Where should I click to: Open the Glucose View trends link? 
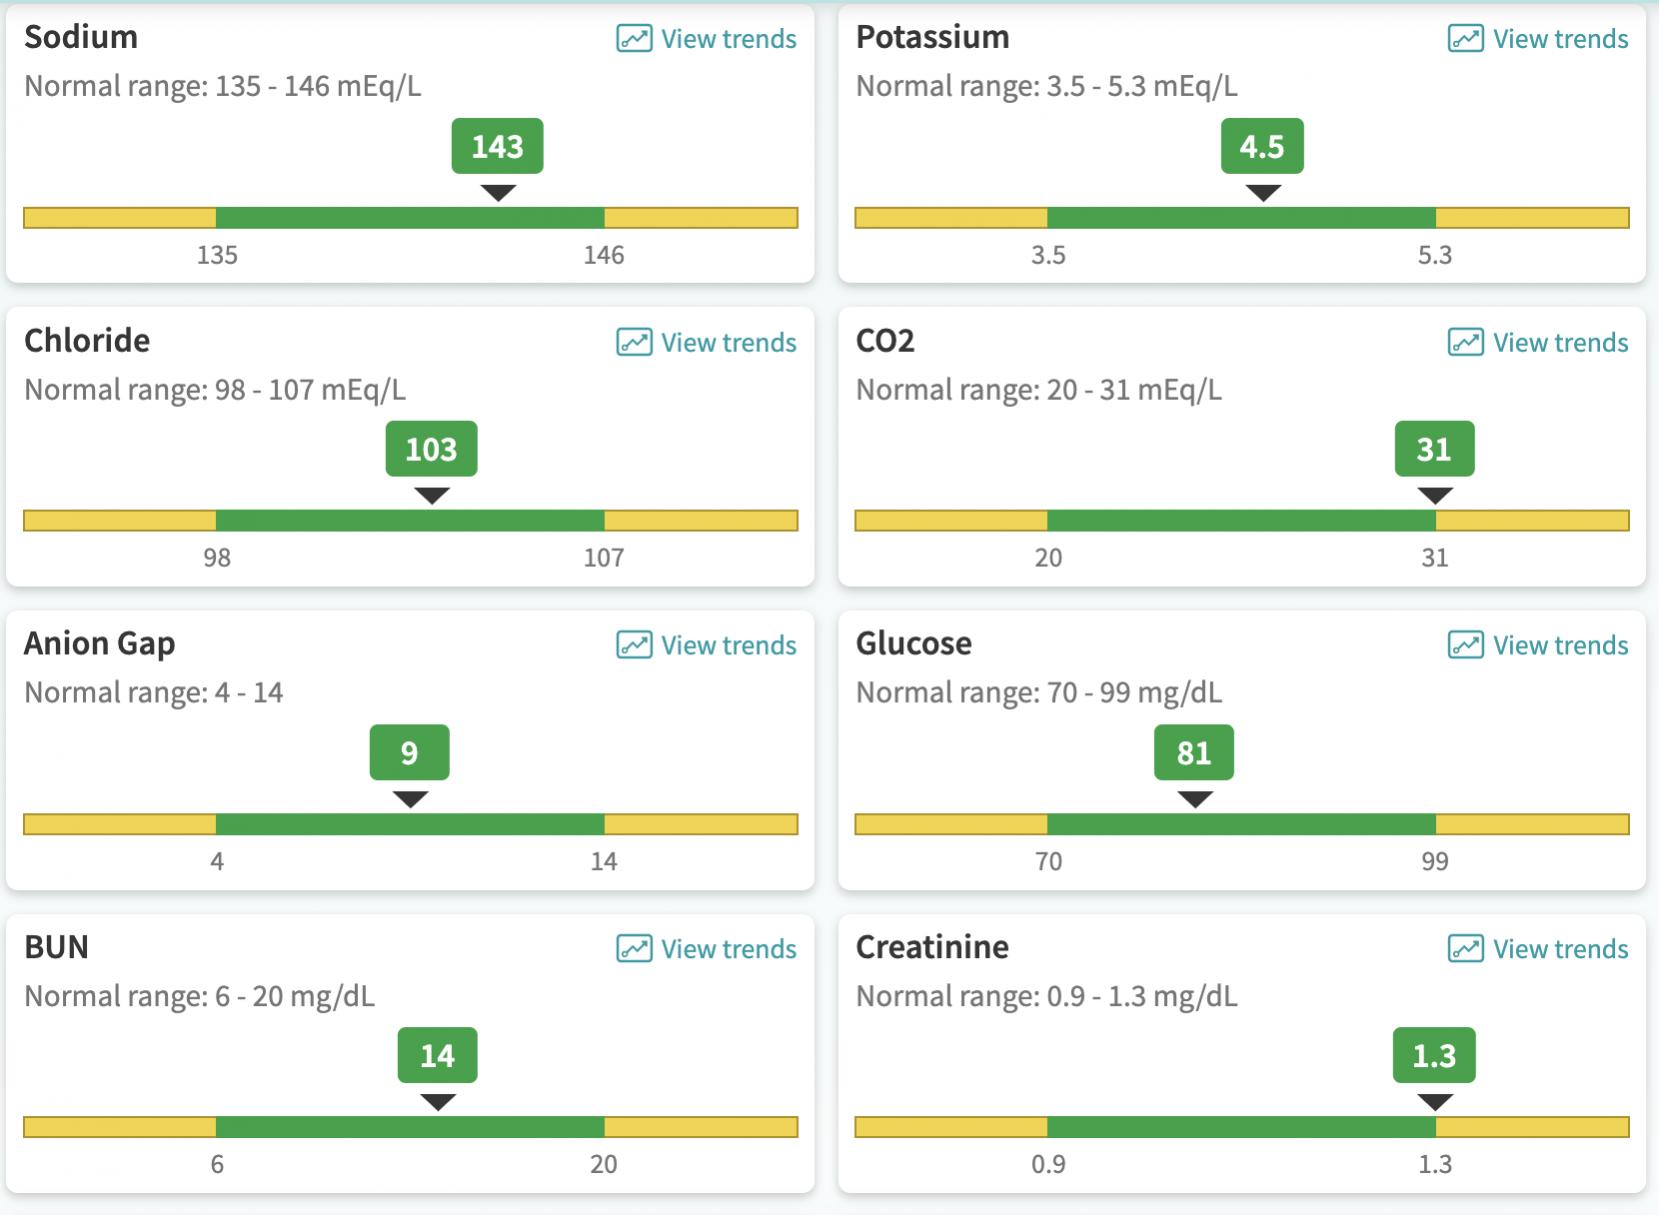1560,645
